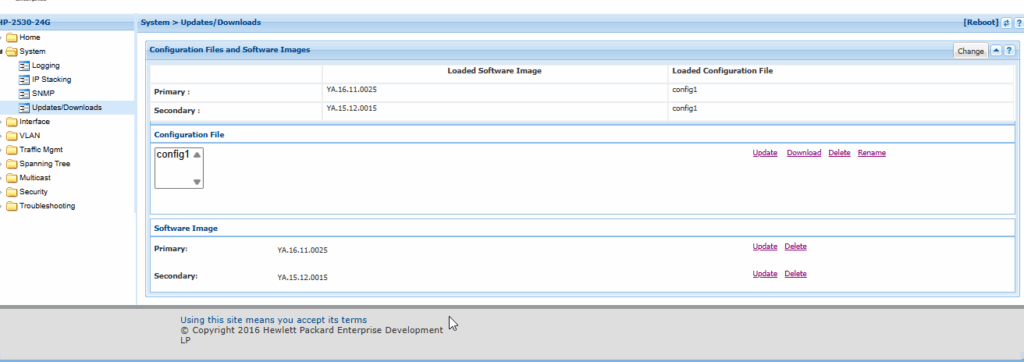The width and height of the screenshot is (1024, 362).
Task: Click the Logging page icon
Action: click(24, 66)
